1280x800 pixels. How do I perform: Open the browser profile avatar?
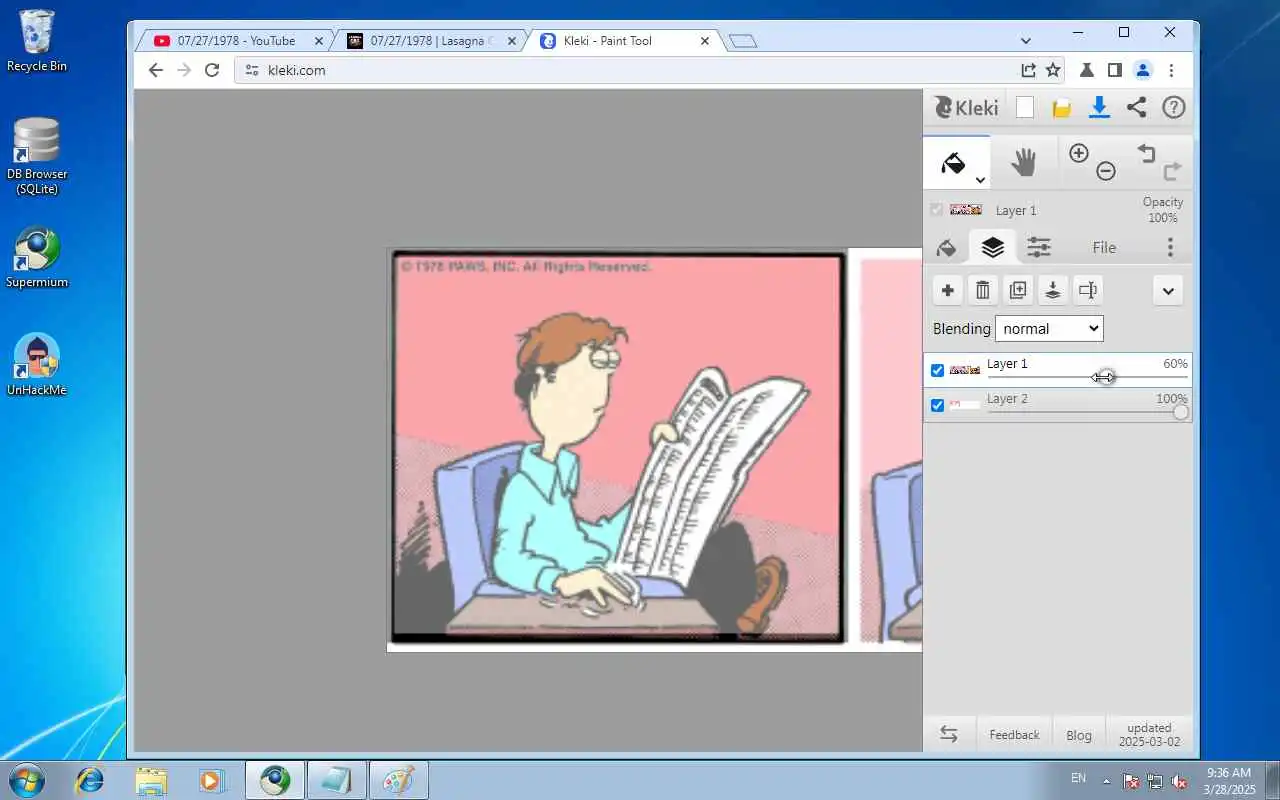point(1143,70)
